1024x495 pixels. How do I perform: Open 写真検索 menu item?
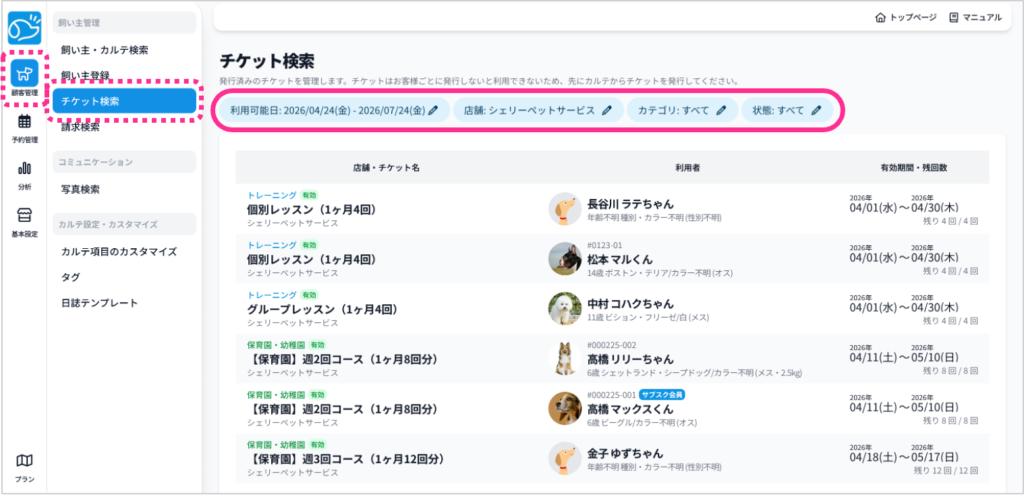pyautogui.click(x=80, y=189)
